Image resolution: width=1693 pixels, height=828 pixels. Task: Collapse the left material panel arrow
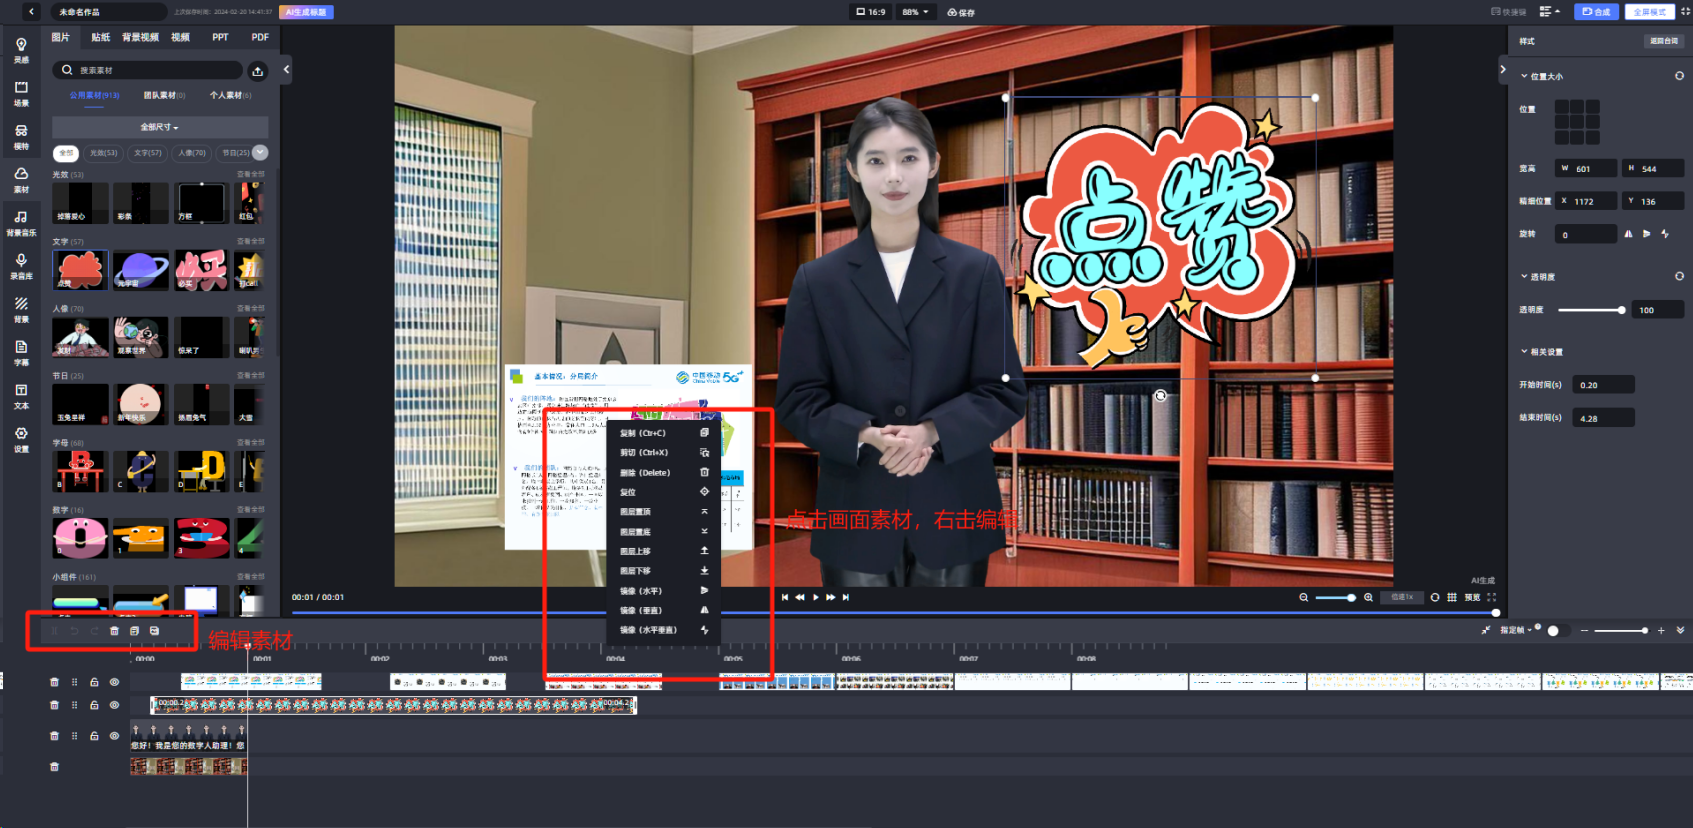(x=287, y=69)
